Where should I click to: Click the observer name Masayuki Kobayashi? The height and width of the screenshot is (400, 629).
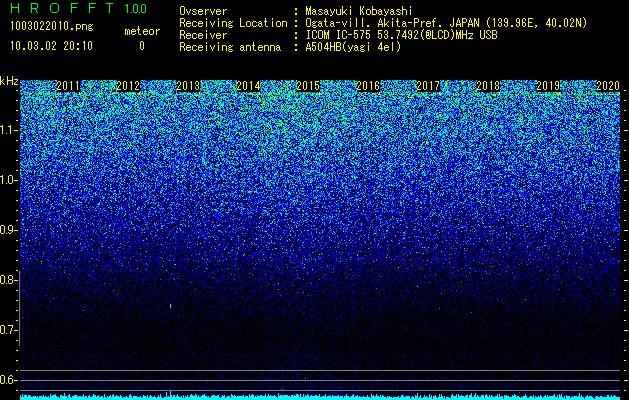coord(359,11)
